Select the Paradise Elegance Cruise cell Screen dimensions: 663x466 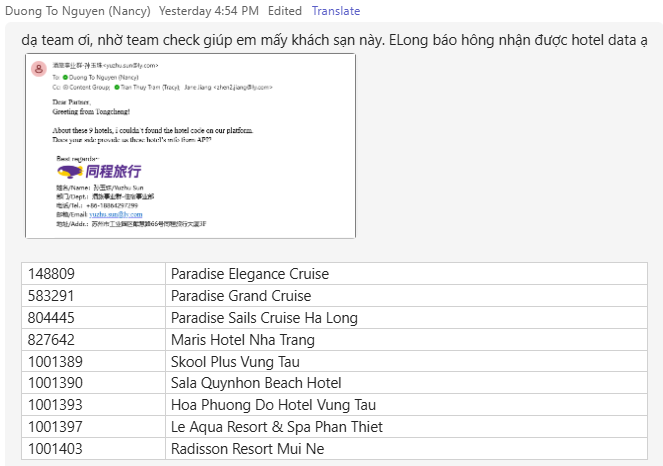click(250, 274)
